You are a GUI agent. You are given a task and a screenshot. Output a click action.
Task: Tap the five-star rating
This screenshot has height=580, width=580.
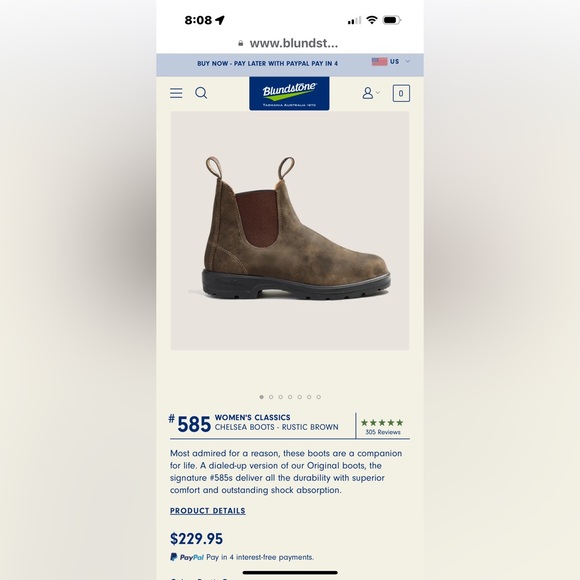[382, 422]
